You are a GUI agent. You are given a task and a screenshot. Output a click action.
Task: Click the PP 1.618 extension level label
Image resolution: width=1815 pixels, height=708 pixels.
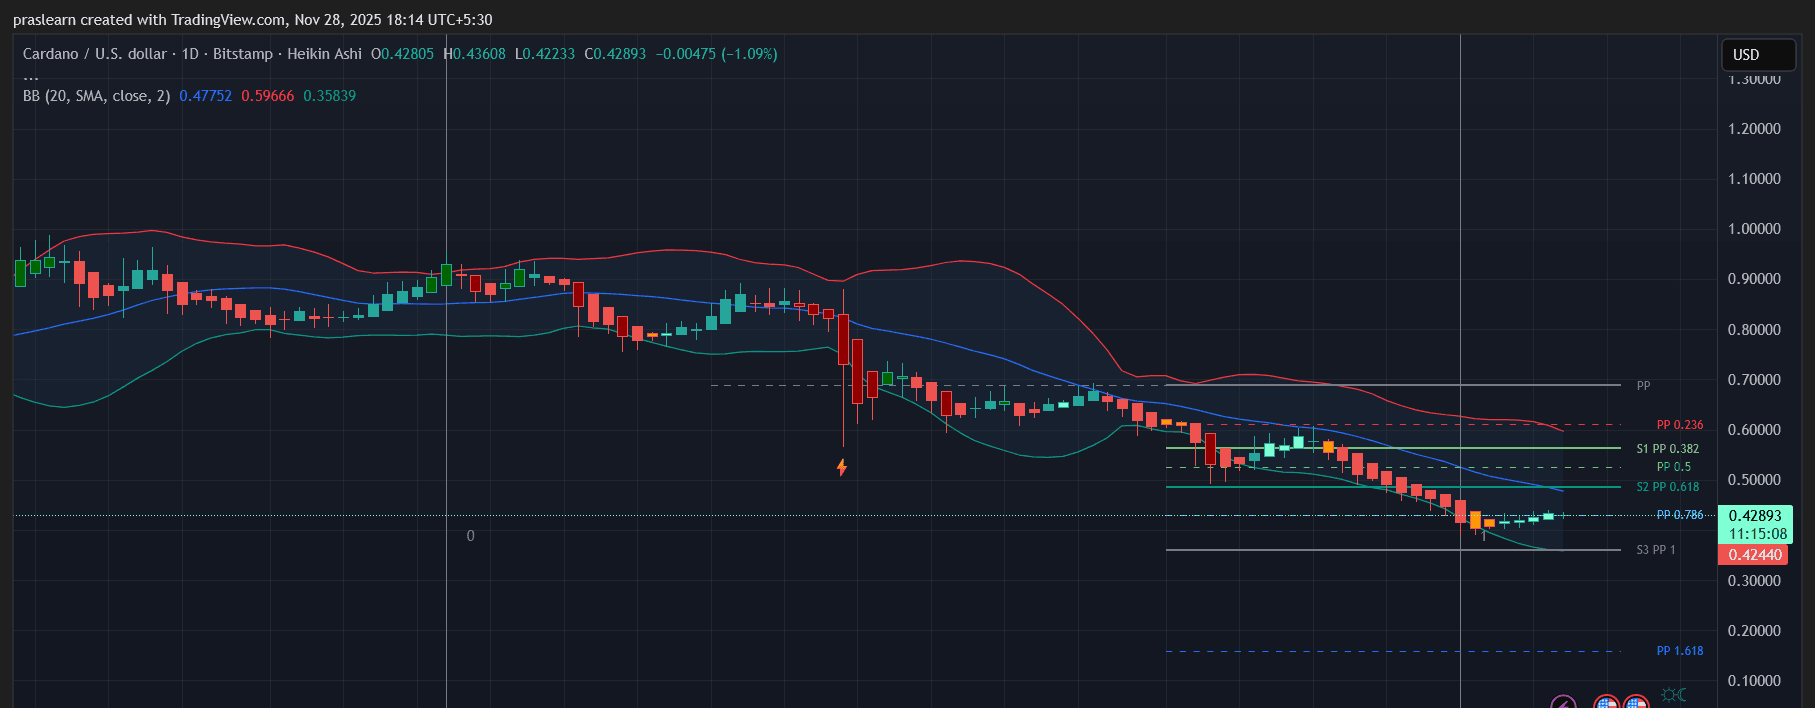pyautogui.click(x=1680, y=651)
